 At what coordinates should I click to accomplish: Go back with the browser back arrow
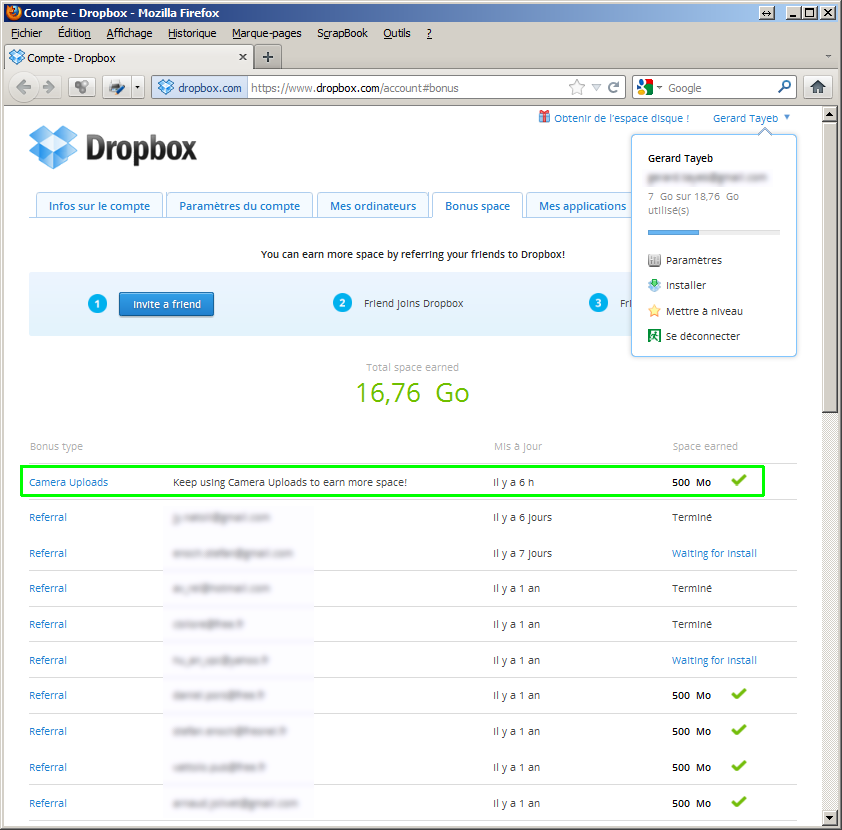coord(24,87)
